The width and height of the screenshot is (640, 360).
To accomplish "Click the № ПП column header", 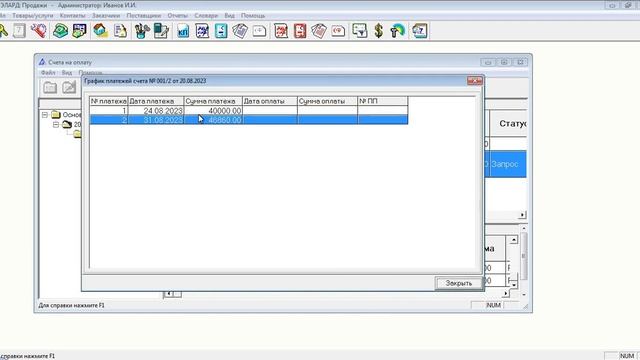I will [x=383, y=101].
